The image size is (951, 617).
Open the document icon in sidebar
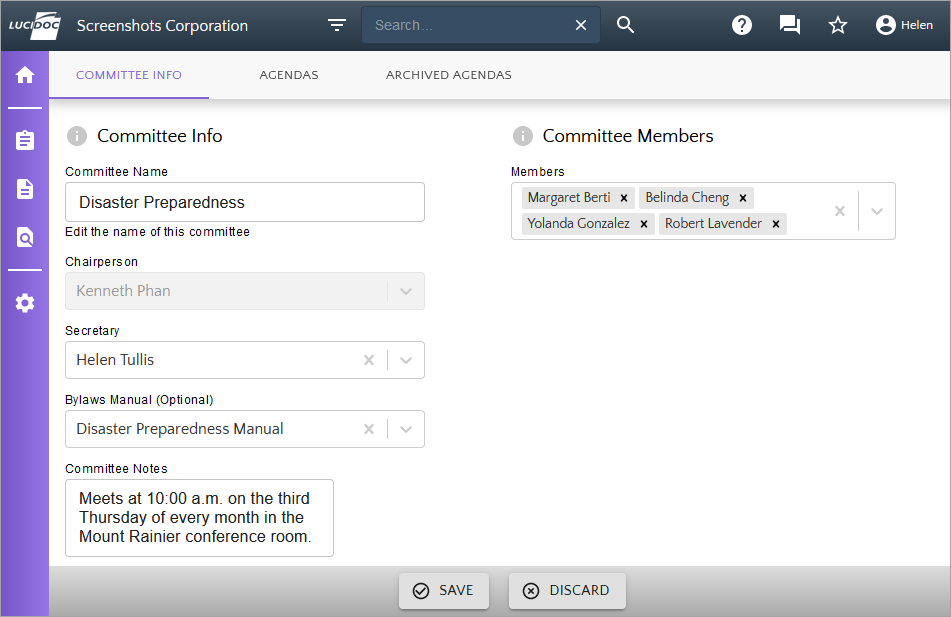point(25,189)
